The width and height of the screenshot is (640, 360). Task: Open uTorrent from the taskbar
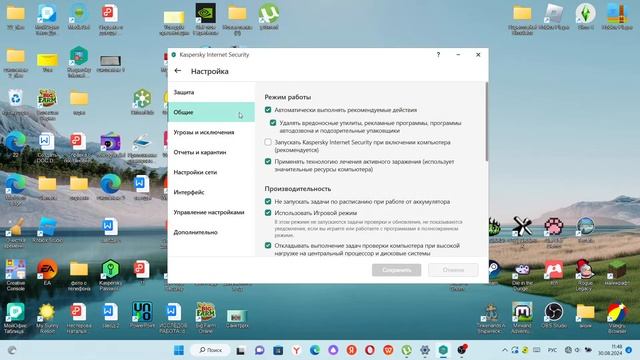pyautogui.click(x=407, y=350)
